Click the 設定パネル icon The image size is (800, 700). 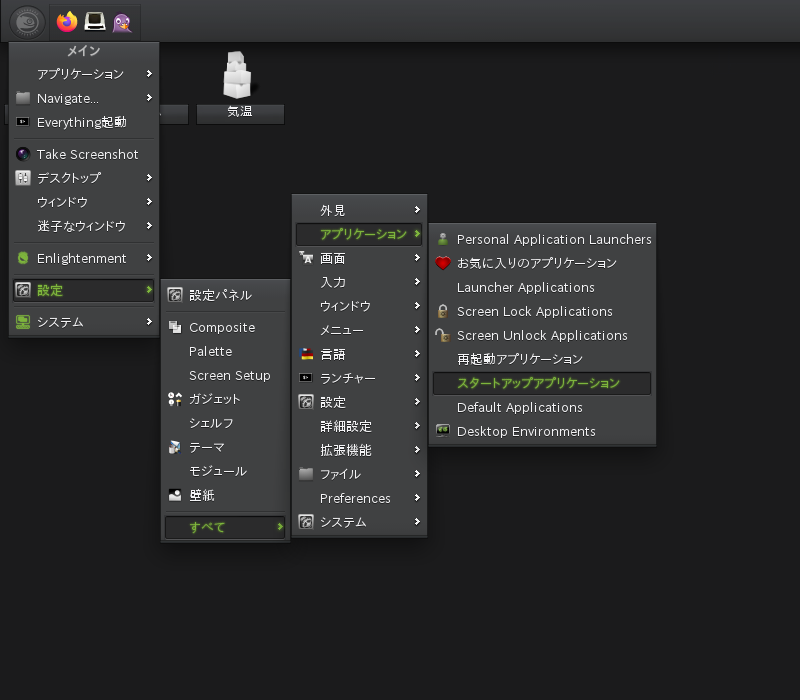tap(175, 295)
